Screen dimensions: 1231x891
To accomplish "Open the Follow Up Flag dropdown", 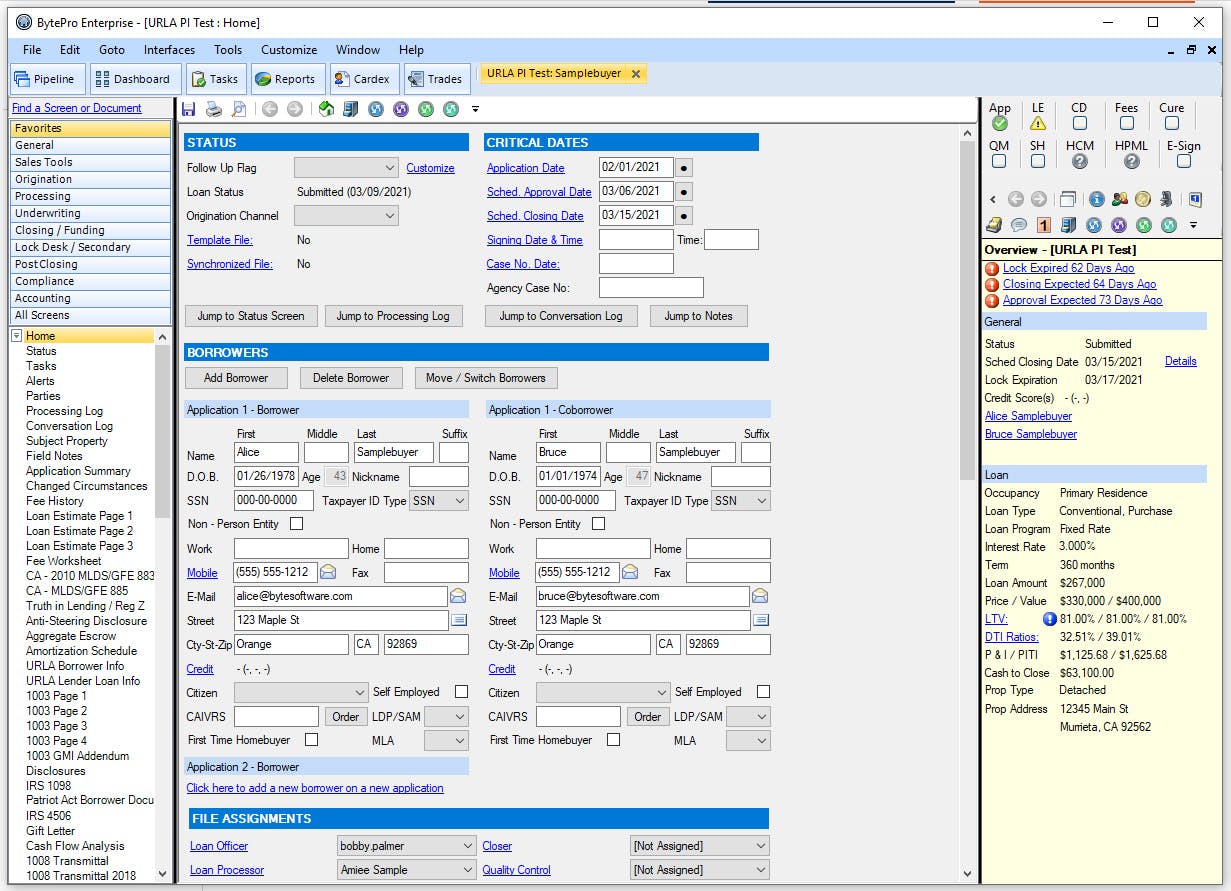I will (346, 168).
